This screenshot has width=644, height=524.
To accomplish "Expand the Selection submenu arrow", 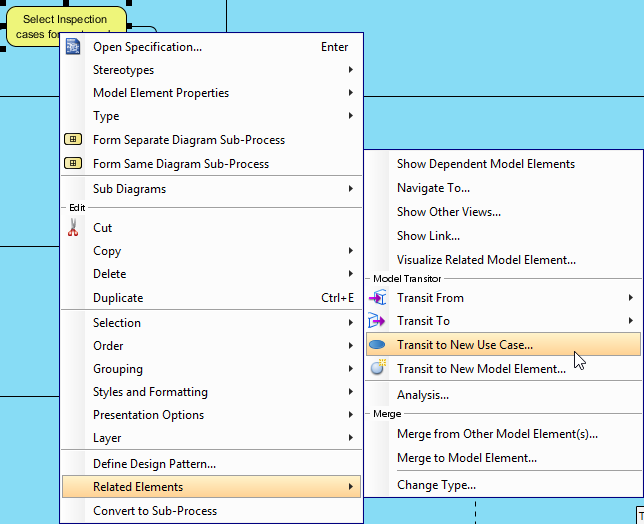I will pyautogui.click(x=351, y=322).
